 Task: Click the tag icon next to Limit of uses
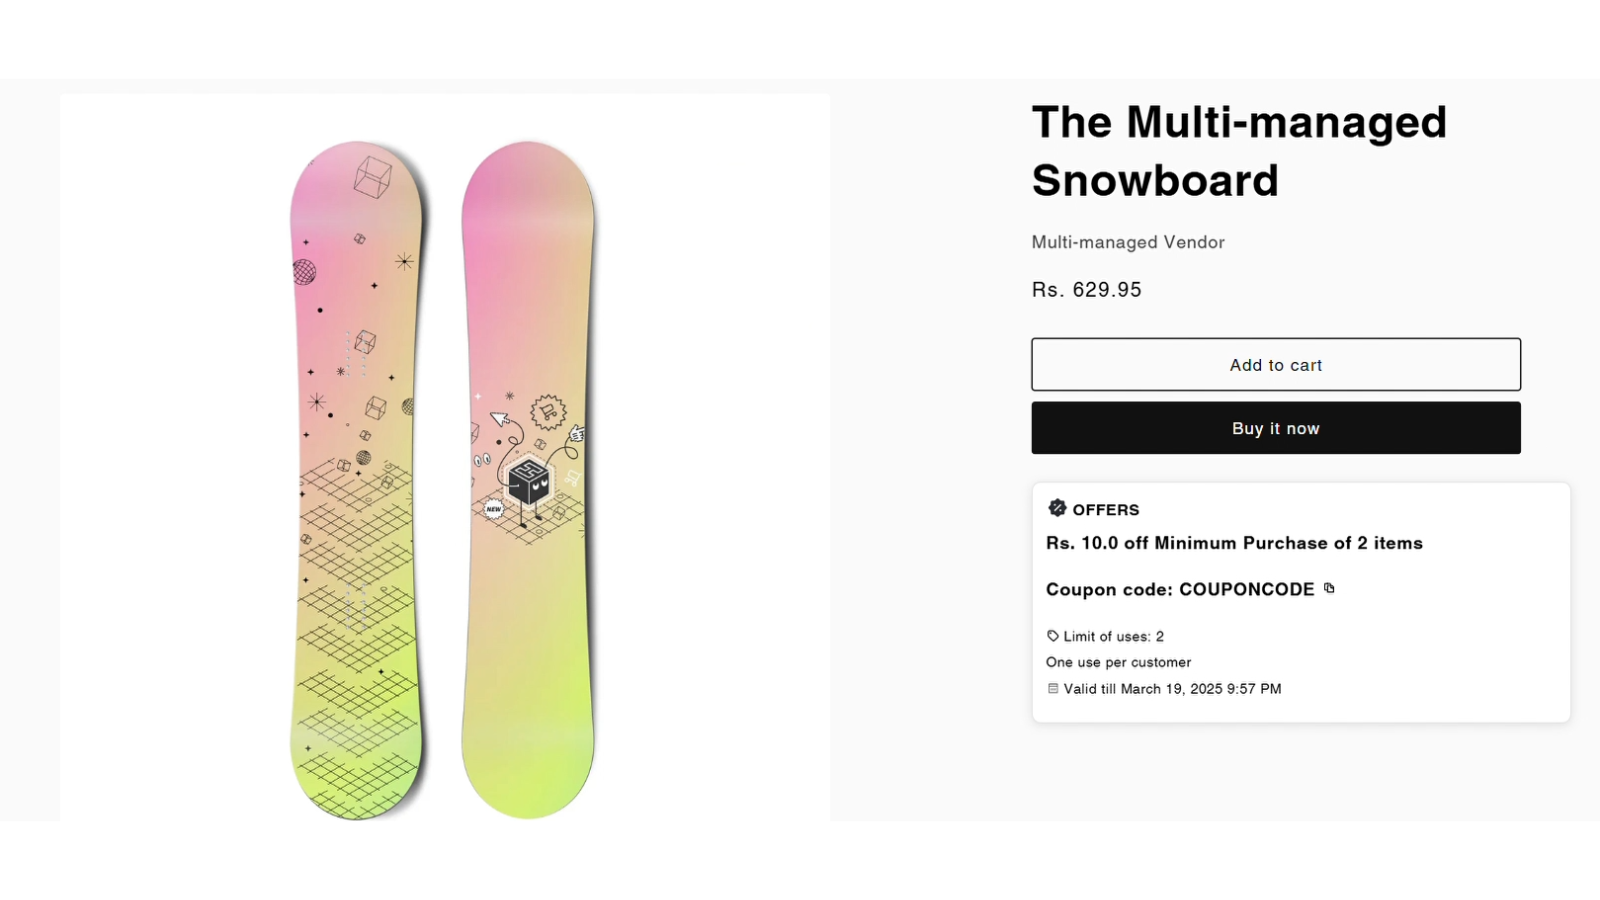(1053, 636)
